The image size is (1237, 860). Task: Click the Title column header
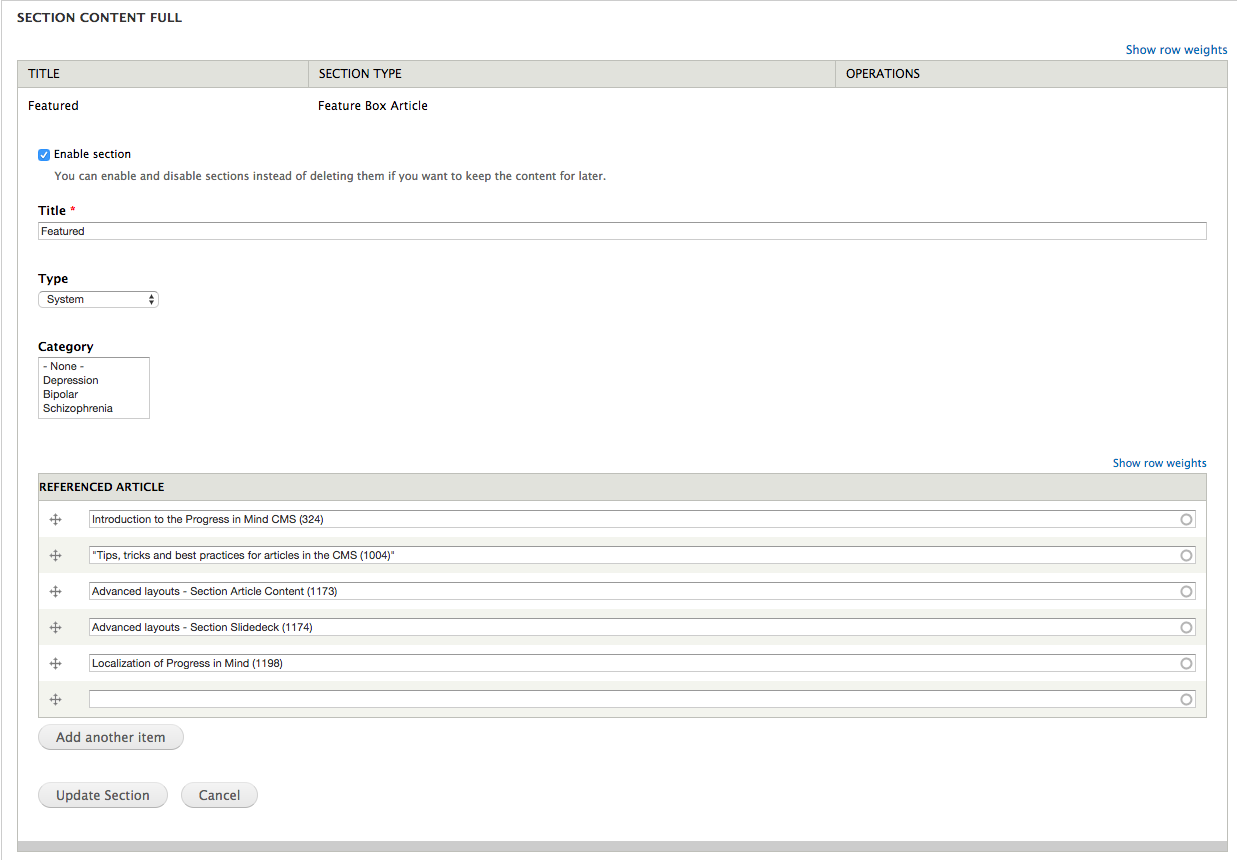(x=44, y=74)
